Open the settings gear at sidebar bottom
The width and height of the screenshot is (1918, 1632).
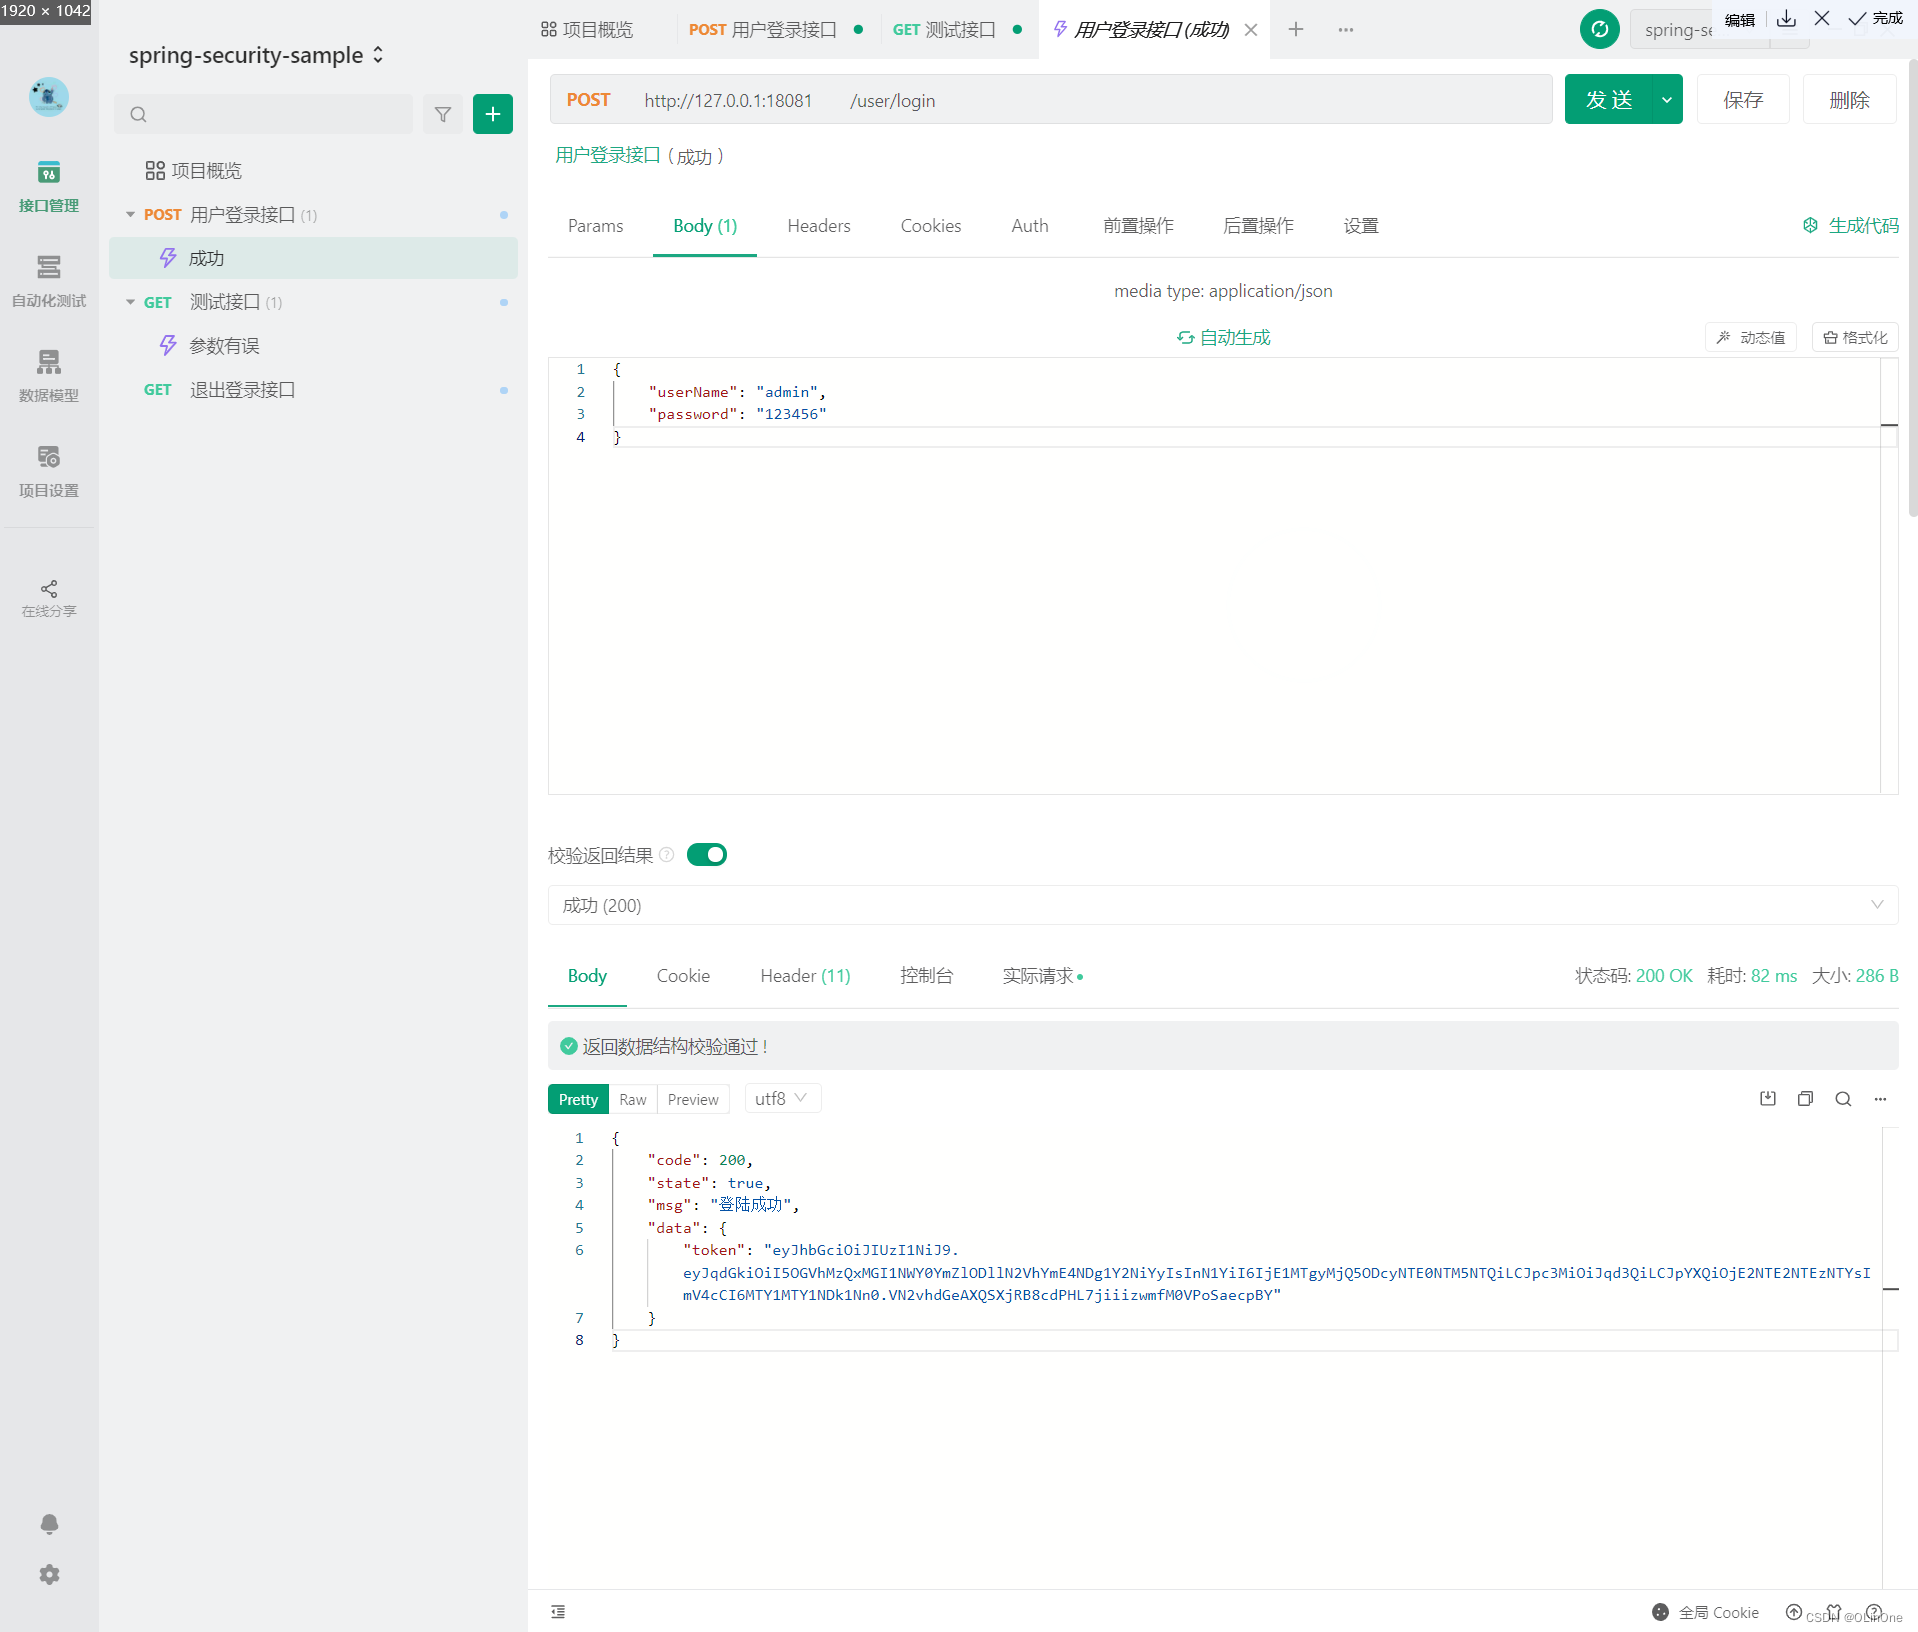point(49,1575)
